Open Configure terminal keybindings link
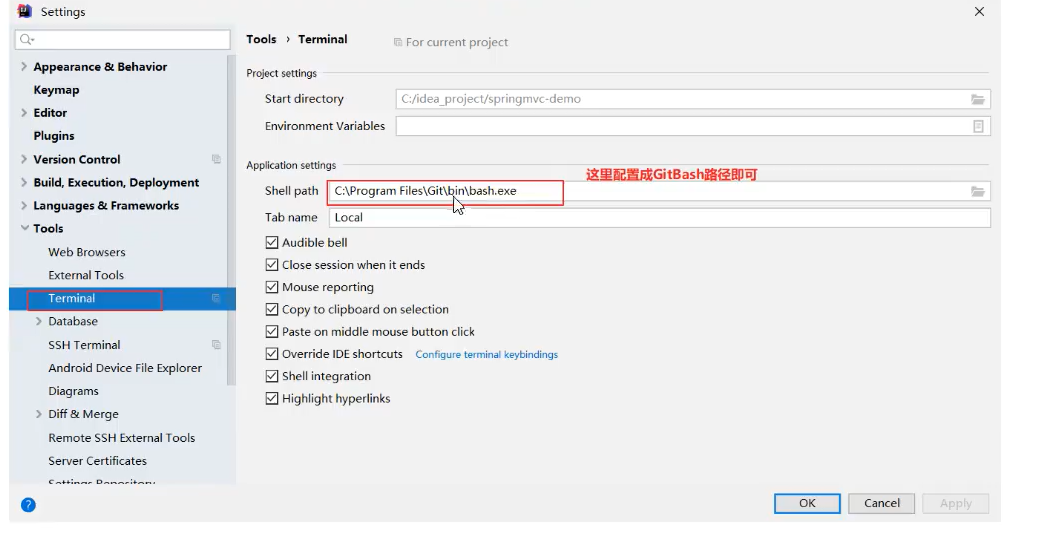This screenshot has width=1048, height=541. [x=487, y=354]
